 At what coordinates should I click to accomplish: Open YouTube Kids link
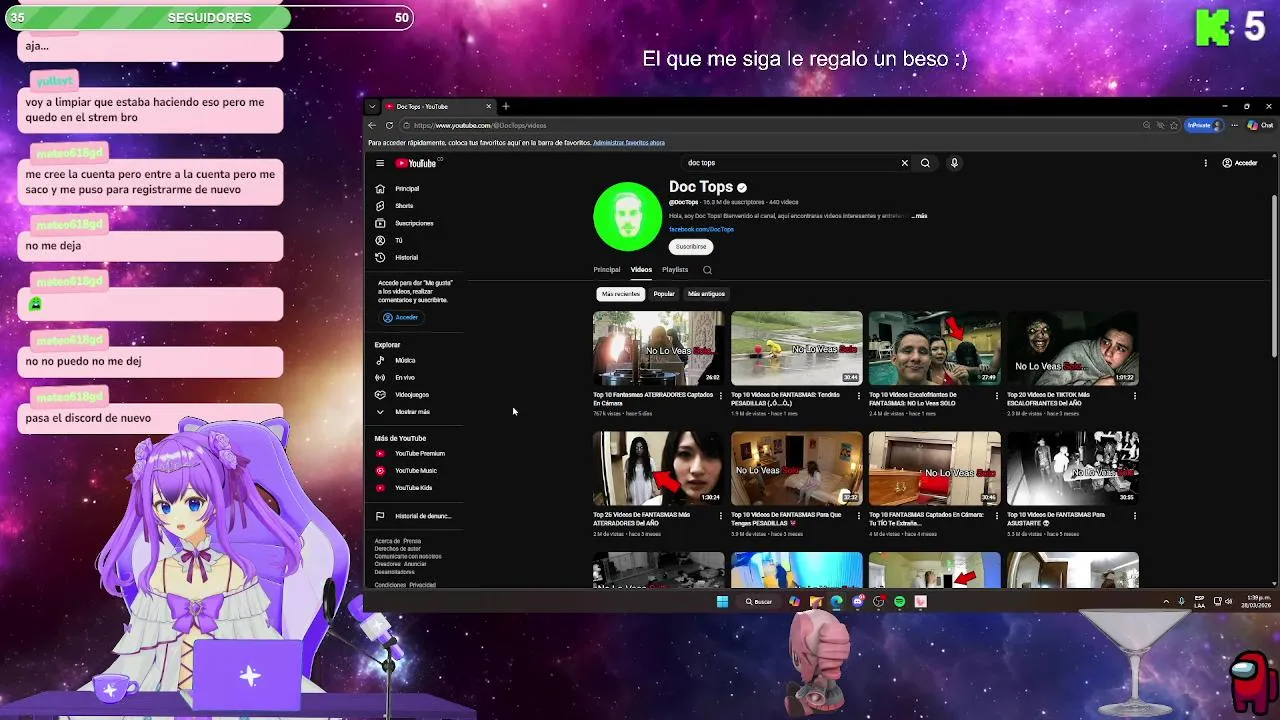pos(413,487)
